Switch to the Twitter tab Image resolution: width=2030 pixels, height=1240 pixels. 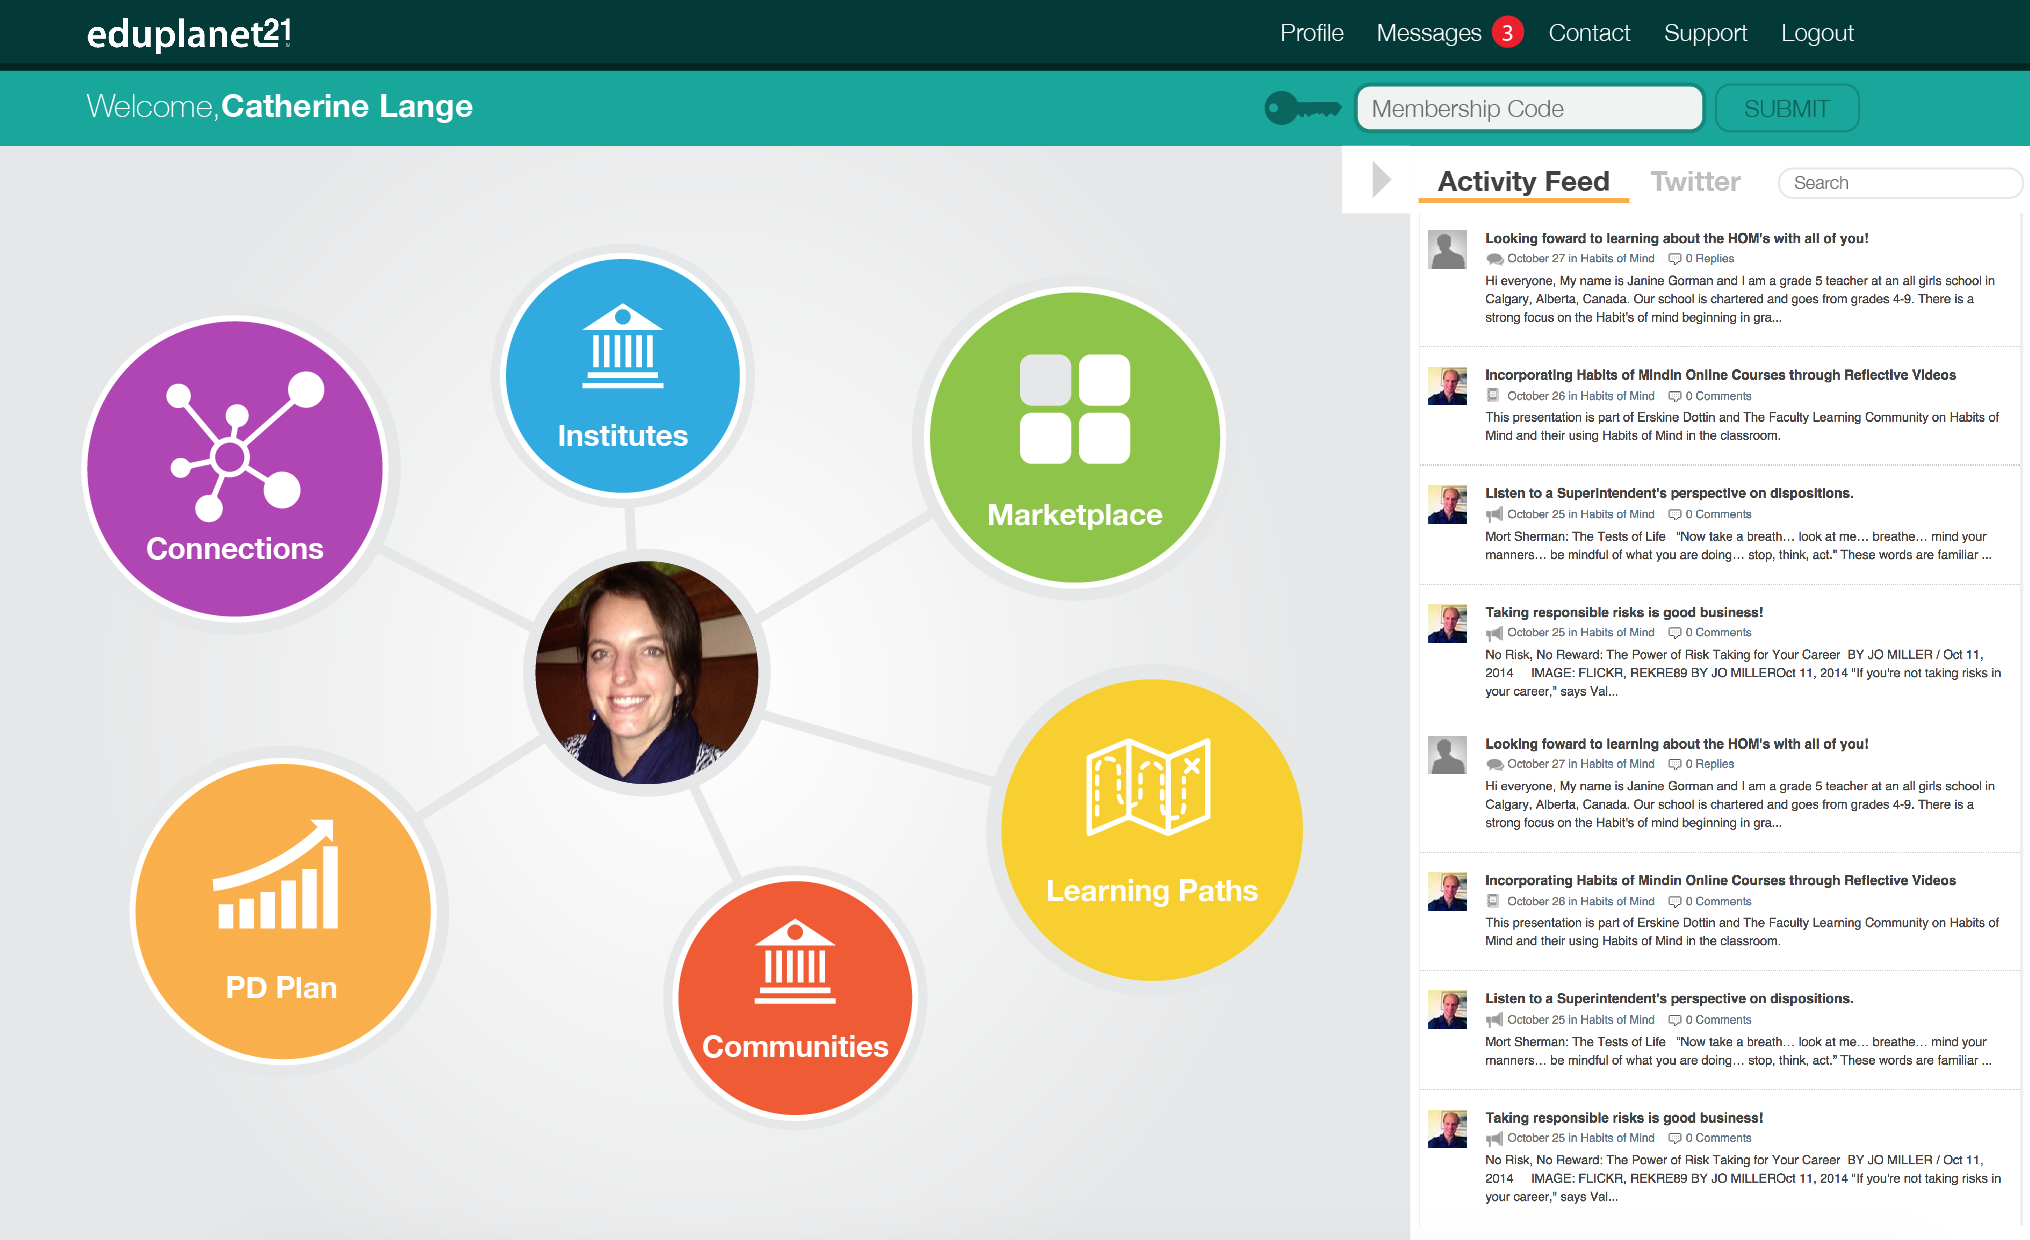tap(1695, 181)
